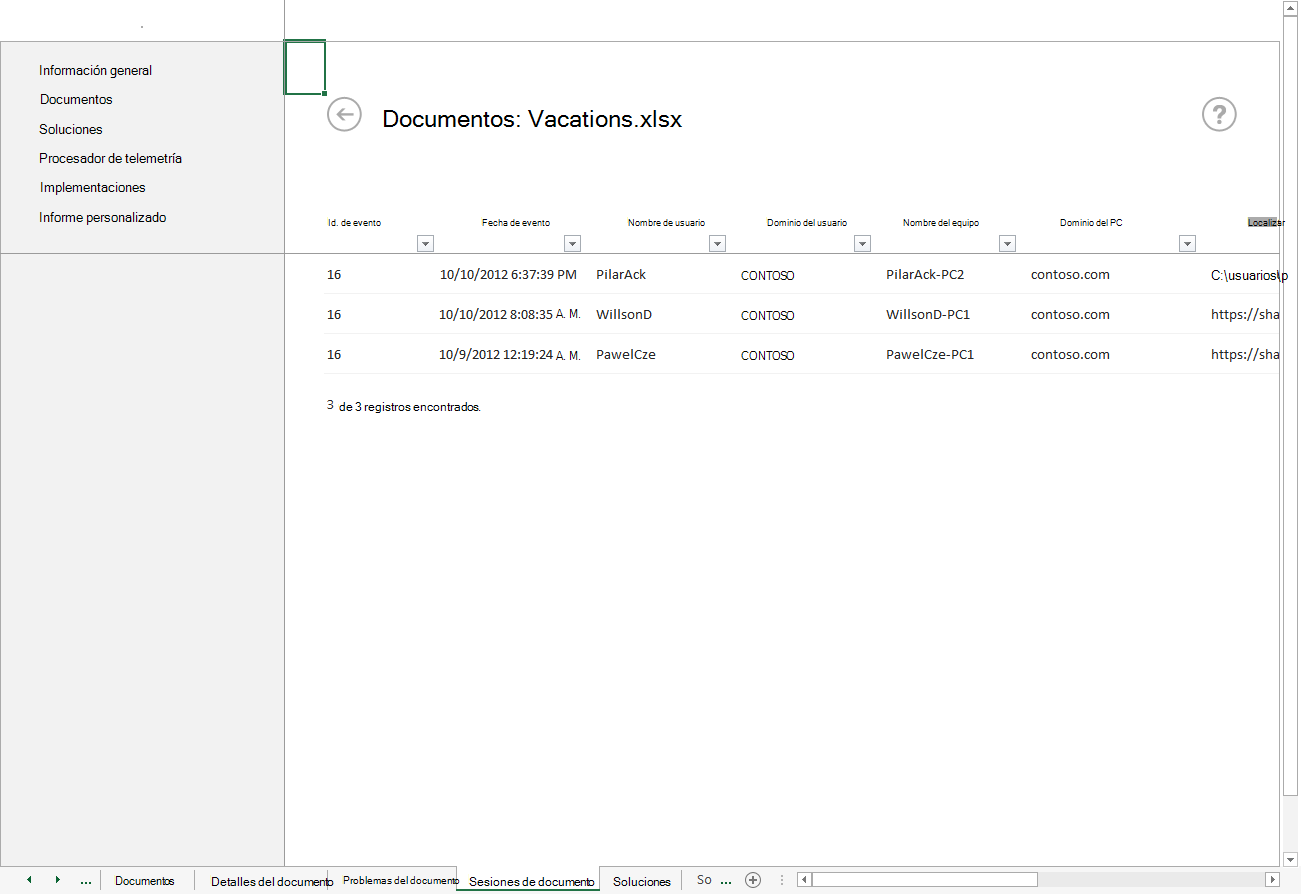Open the Nombre de usuario filter dropdown

[716, 243]
